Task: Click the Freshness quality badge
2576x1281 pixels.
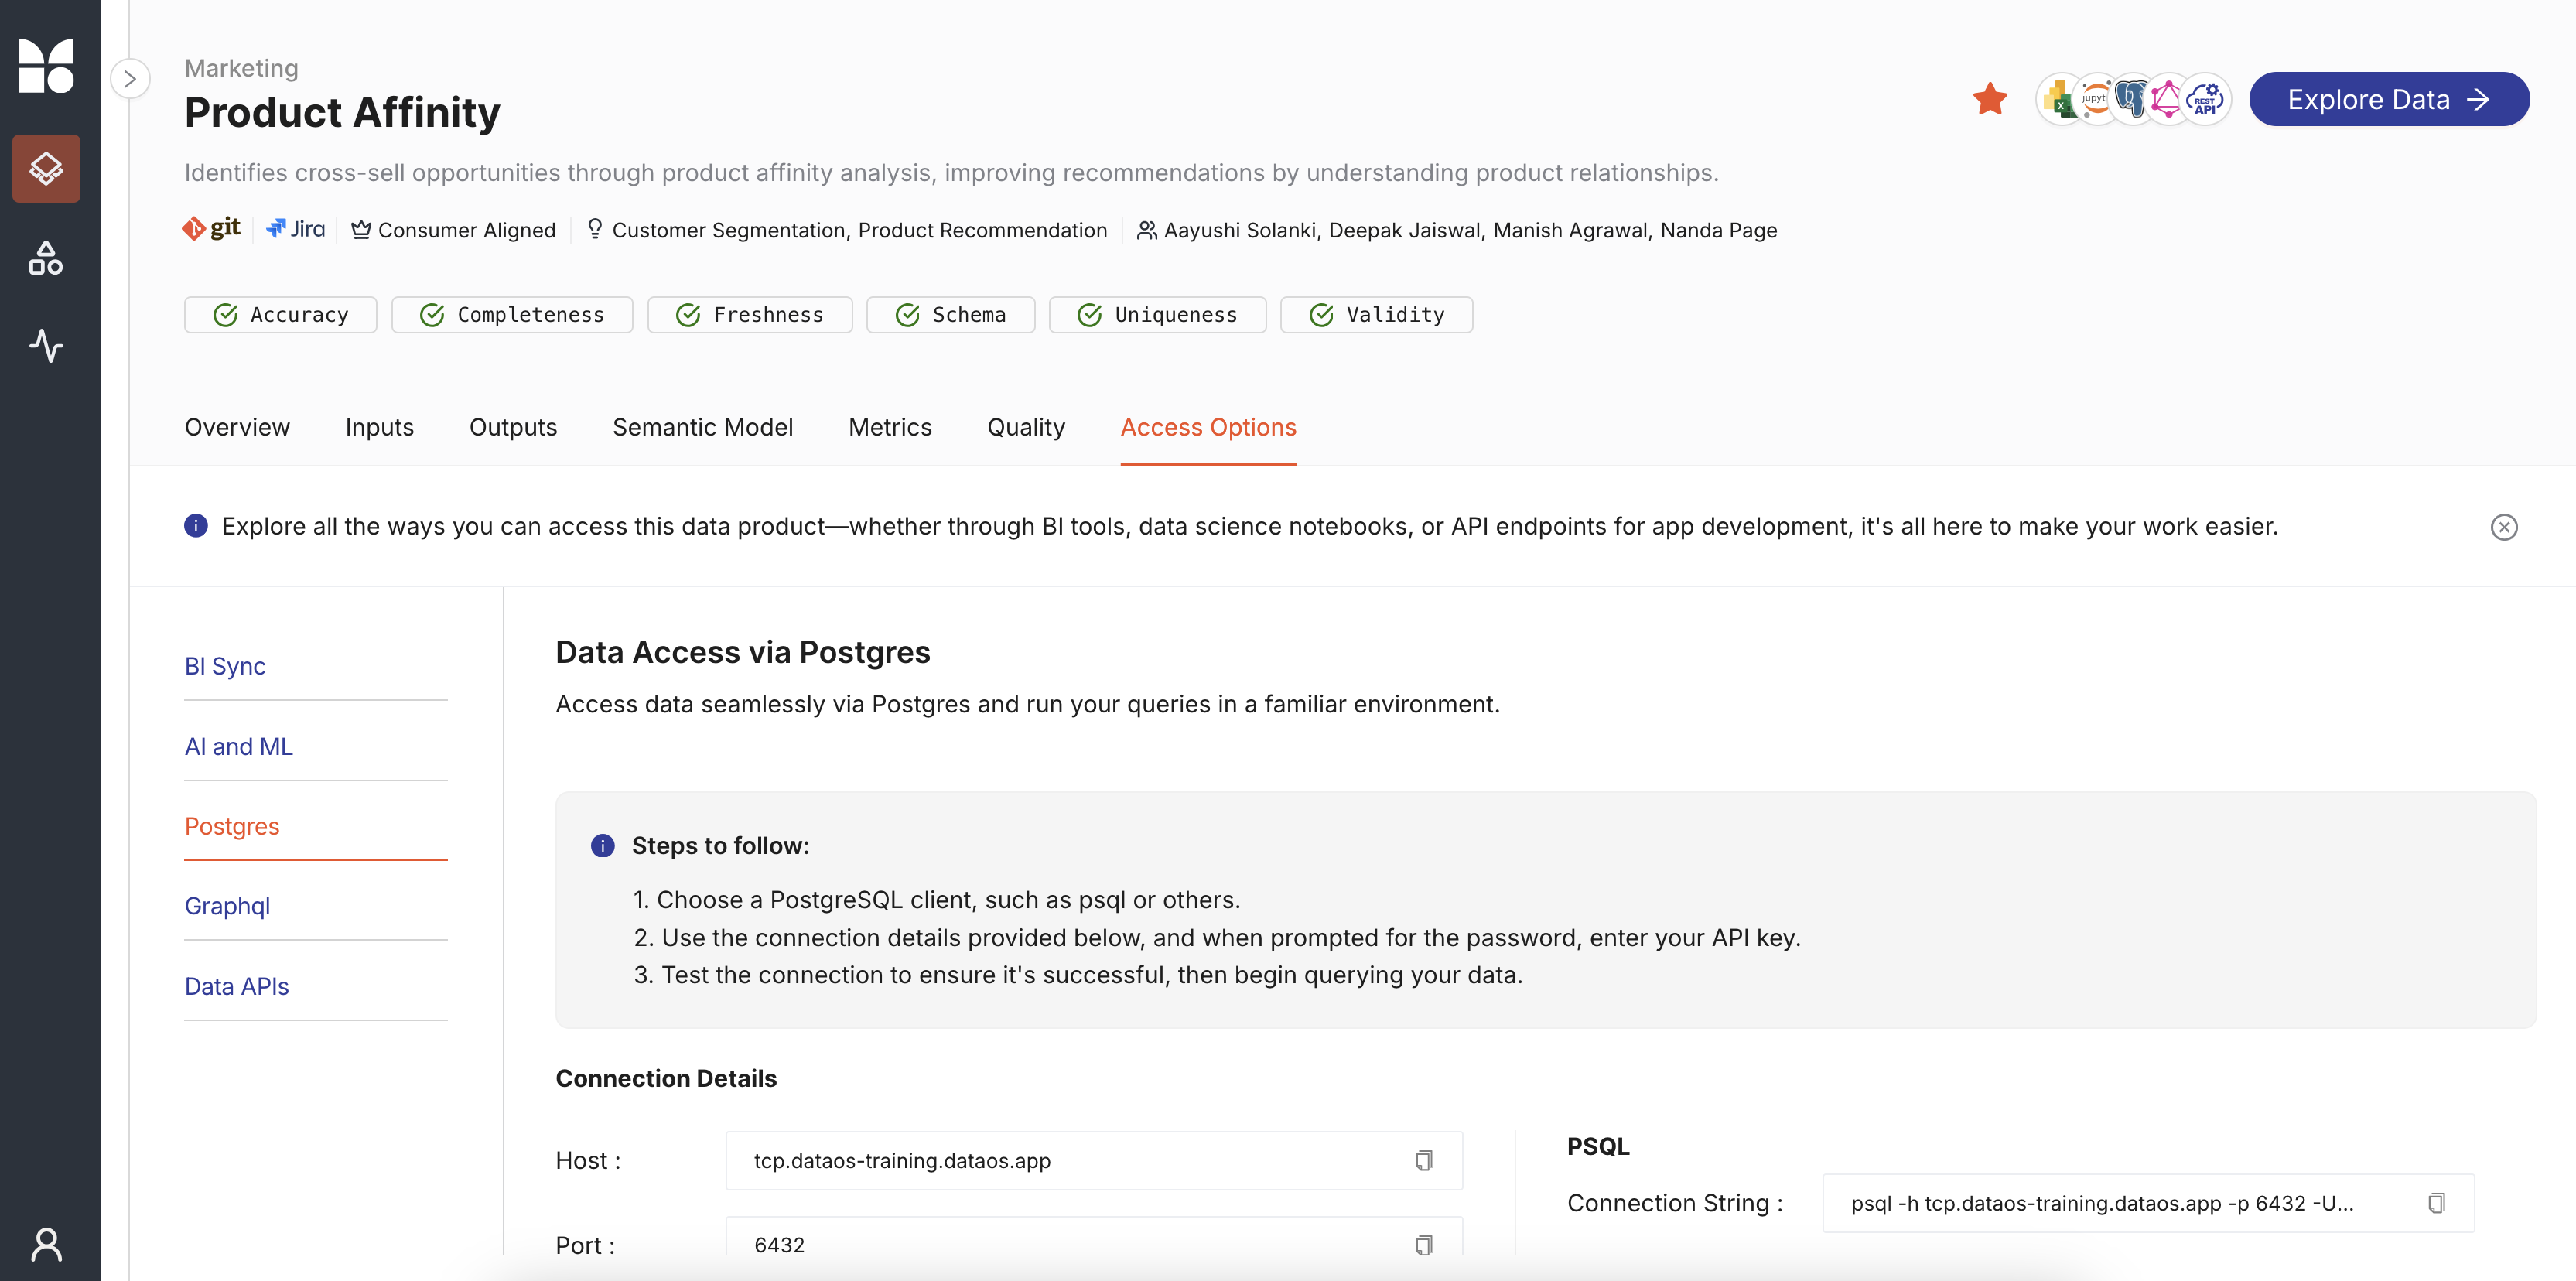Action: click(x=750, y=315)
